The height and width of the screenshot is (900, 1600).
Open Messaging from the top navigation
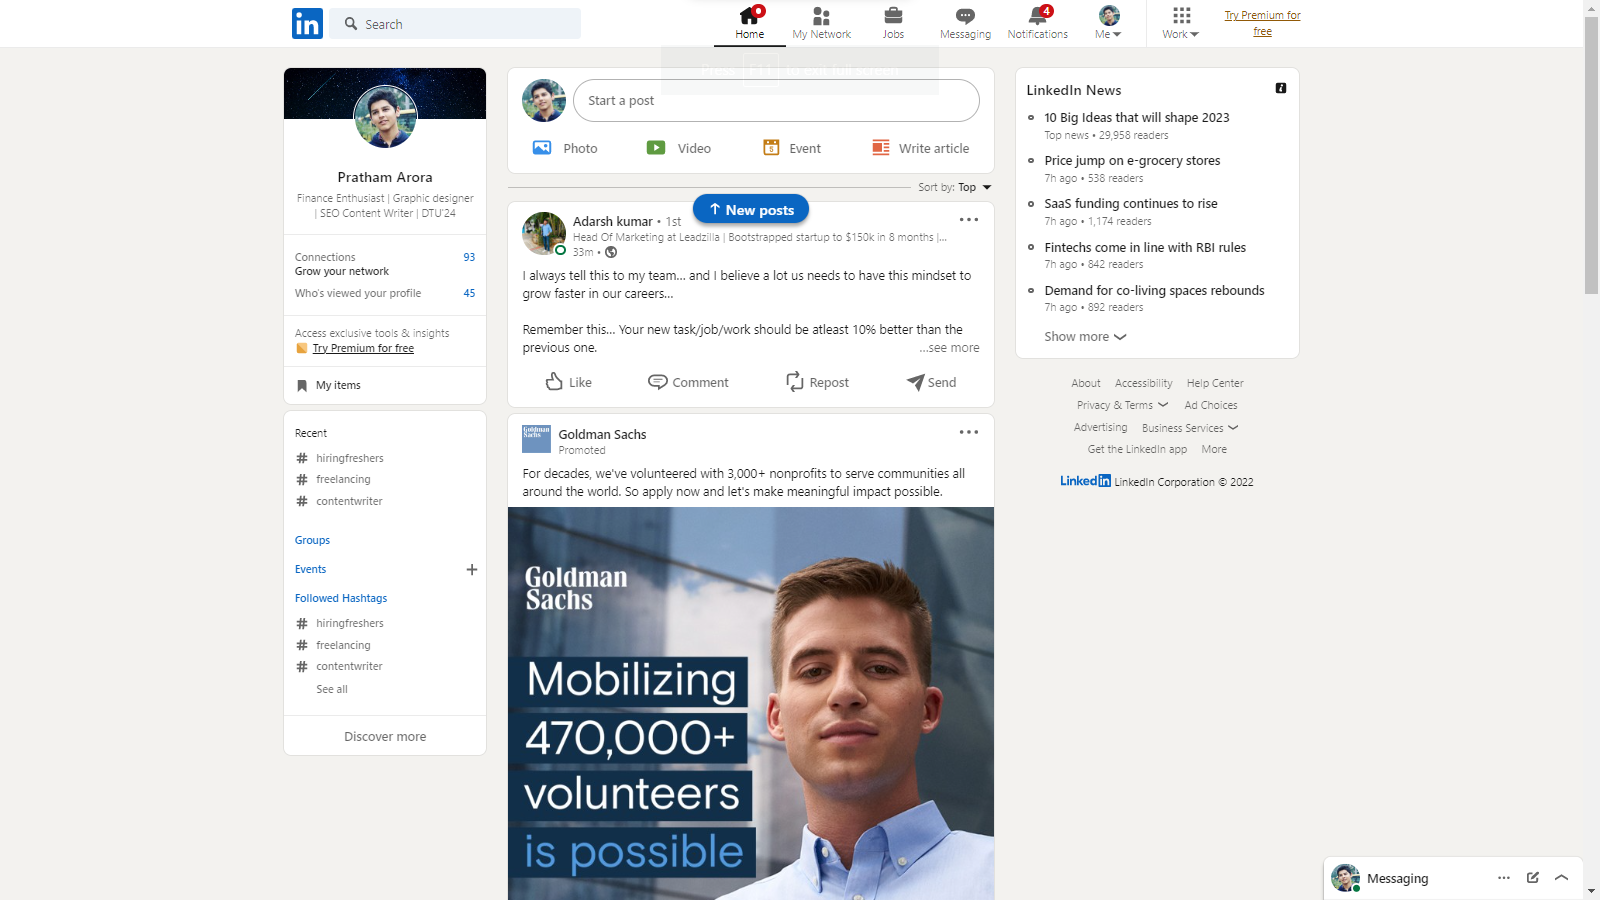(x=965, y=18)
